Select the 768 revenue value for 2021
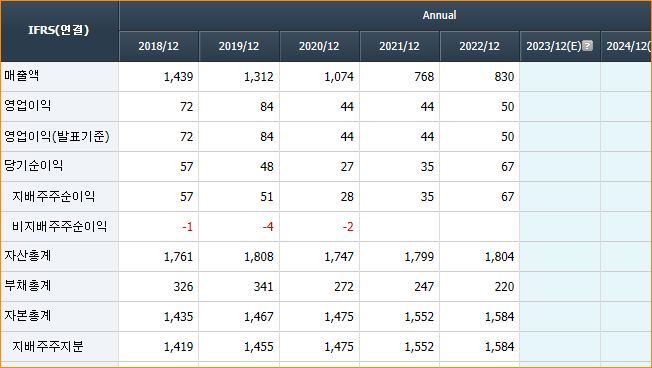The height and width of the screenshot is (368, 652). (424, 77)
